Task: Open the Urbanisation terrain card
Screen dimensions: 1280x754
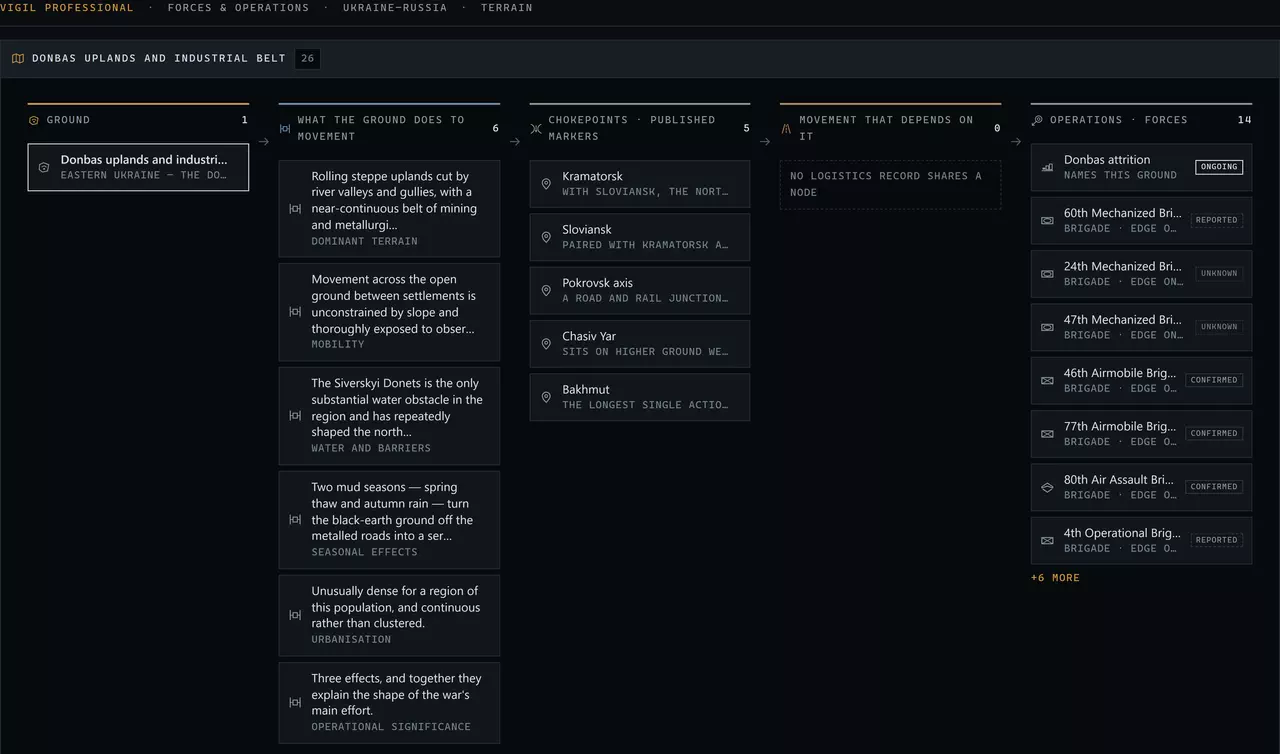Action: click(389, 615)
